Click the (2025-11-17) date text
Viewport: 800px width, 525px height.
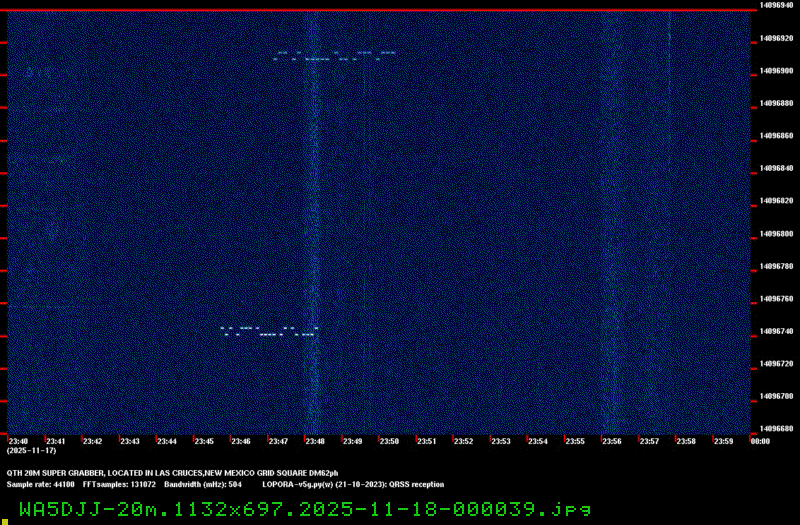[x=32, y=451]
